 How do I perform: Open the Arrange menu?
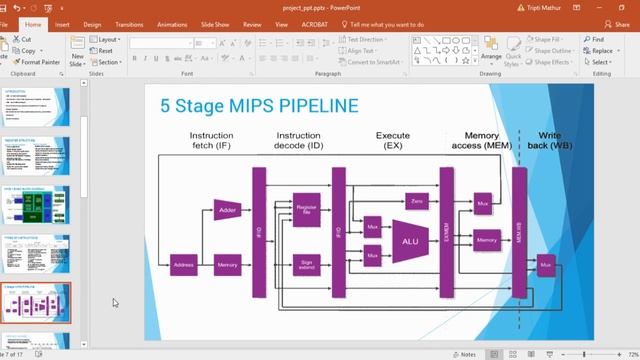[x=491, y=51]
